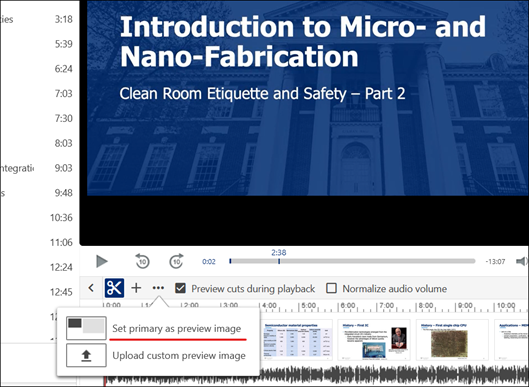The width and height of the screenshot is (529, 387).
Task: Jump to contents entry 9:48
Action: (64, 193)
